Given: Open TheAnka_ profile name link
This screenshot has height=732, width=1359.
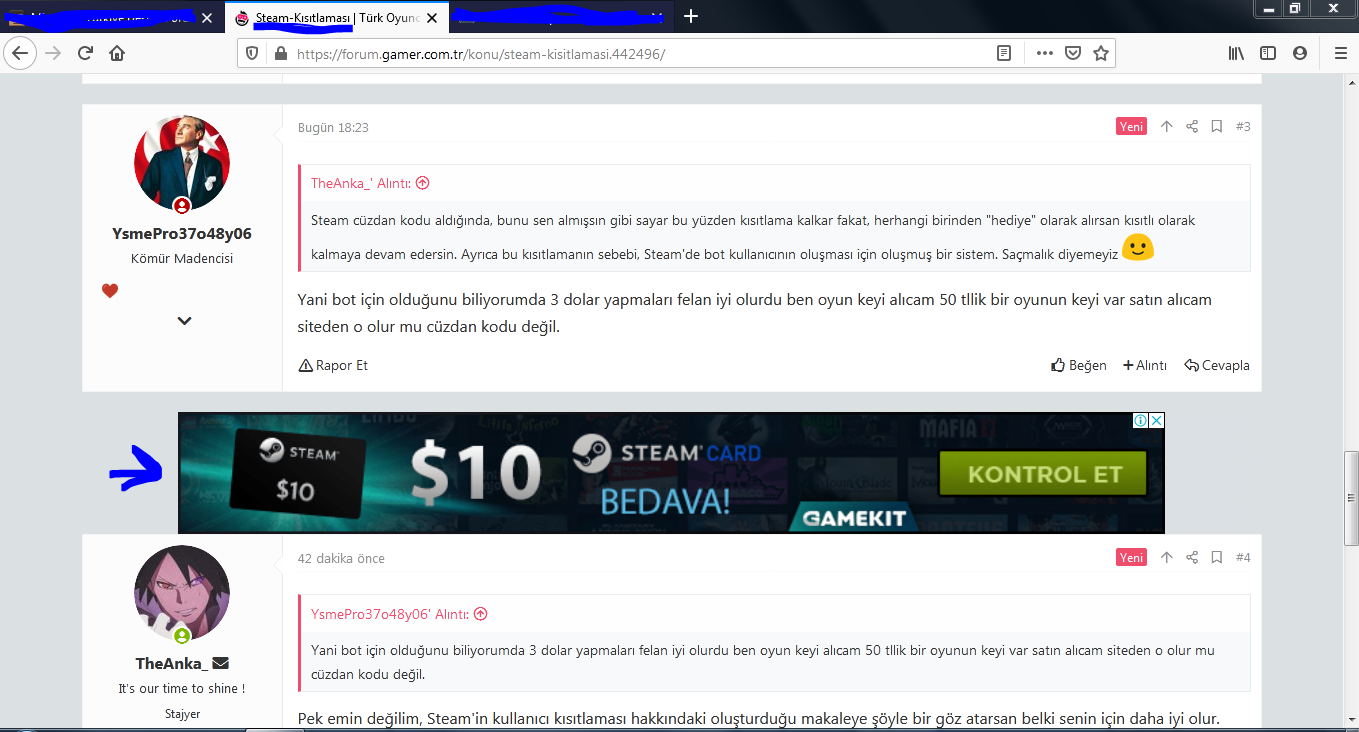Looking at the screenshot, I should pyautogui.click(x=171, y=663).
